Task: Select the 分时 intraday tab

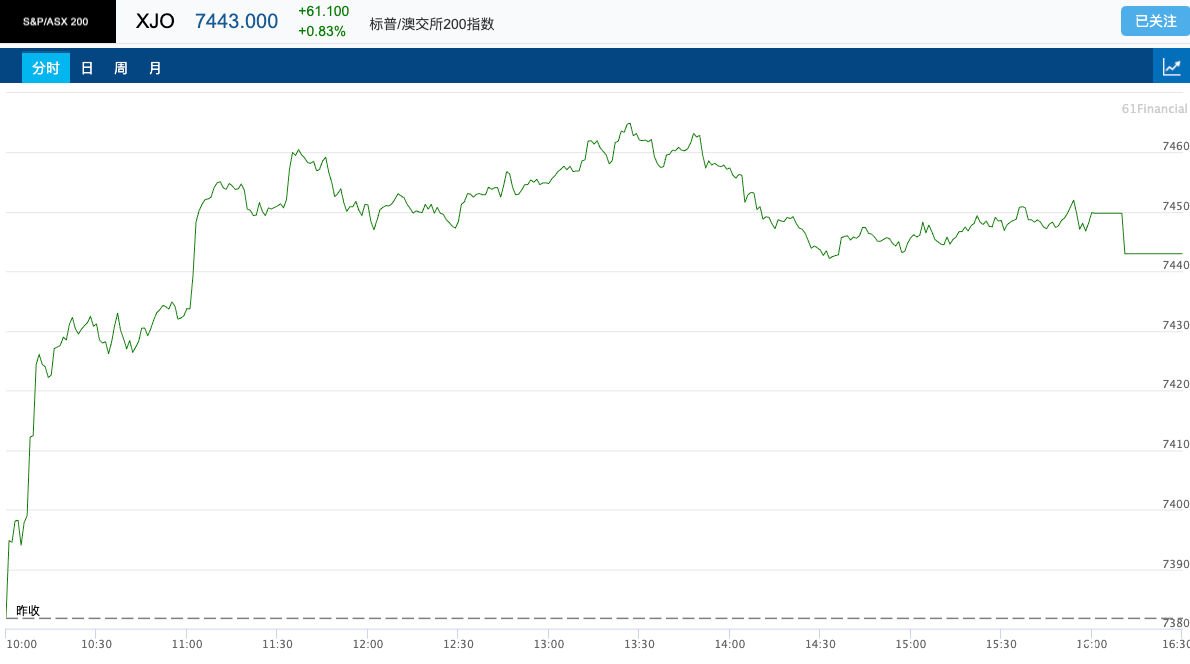Action: tap(46, 68)
